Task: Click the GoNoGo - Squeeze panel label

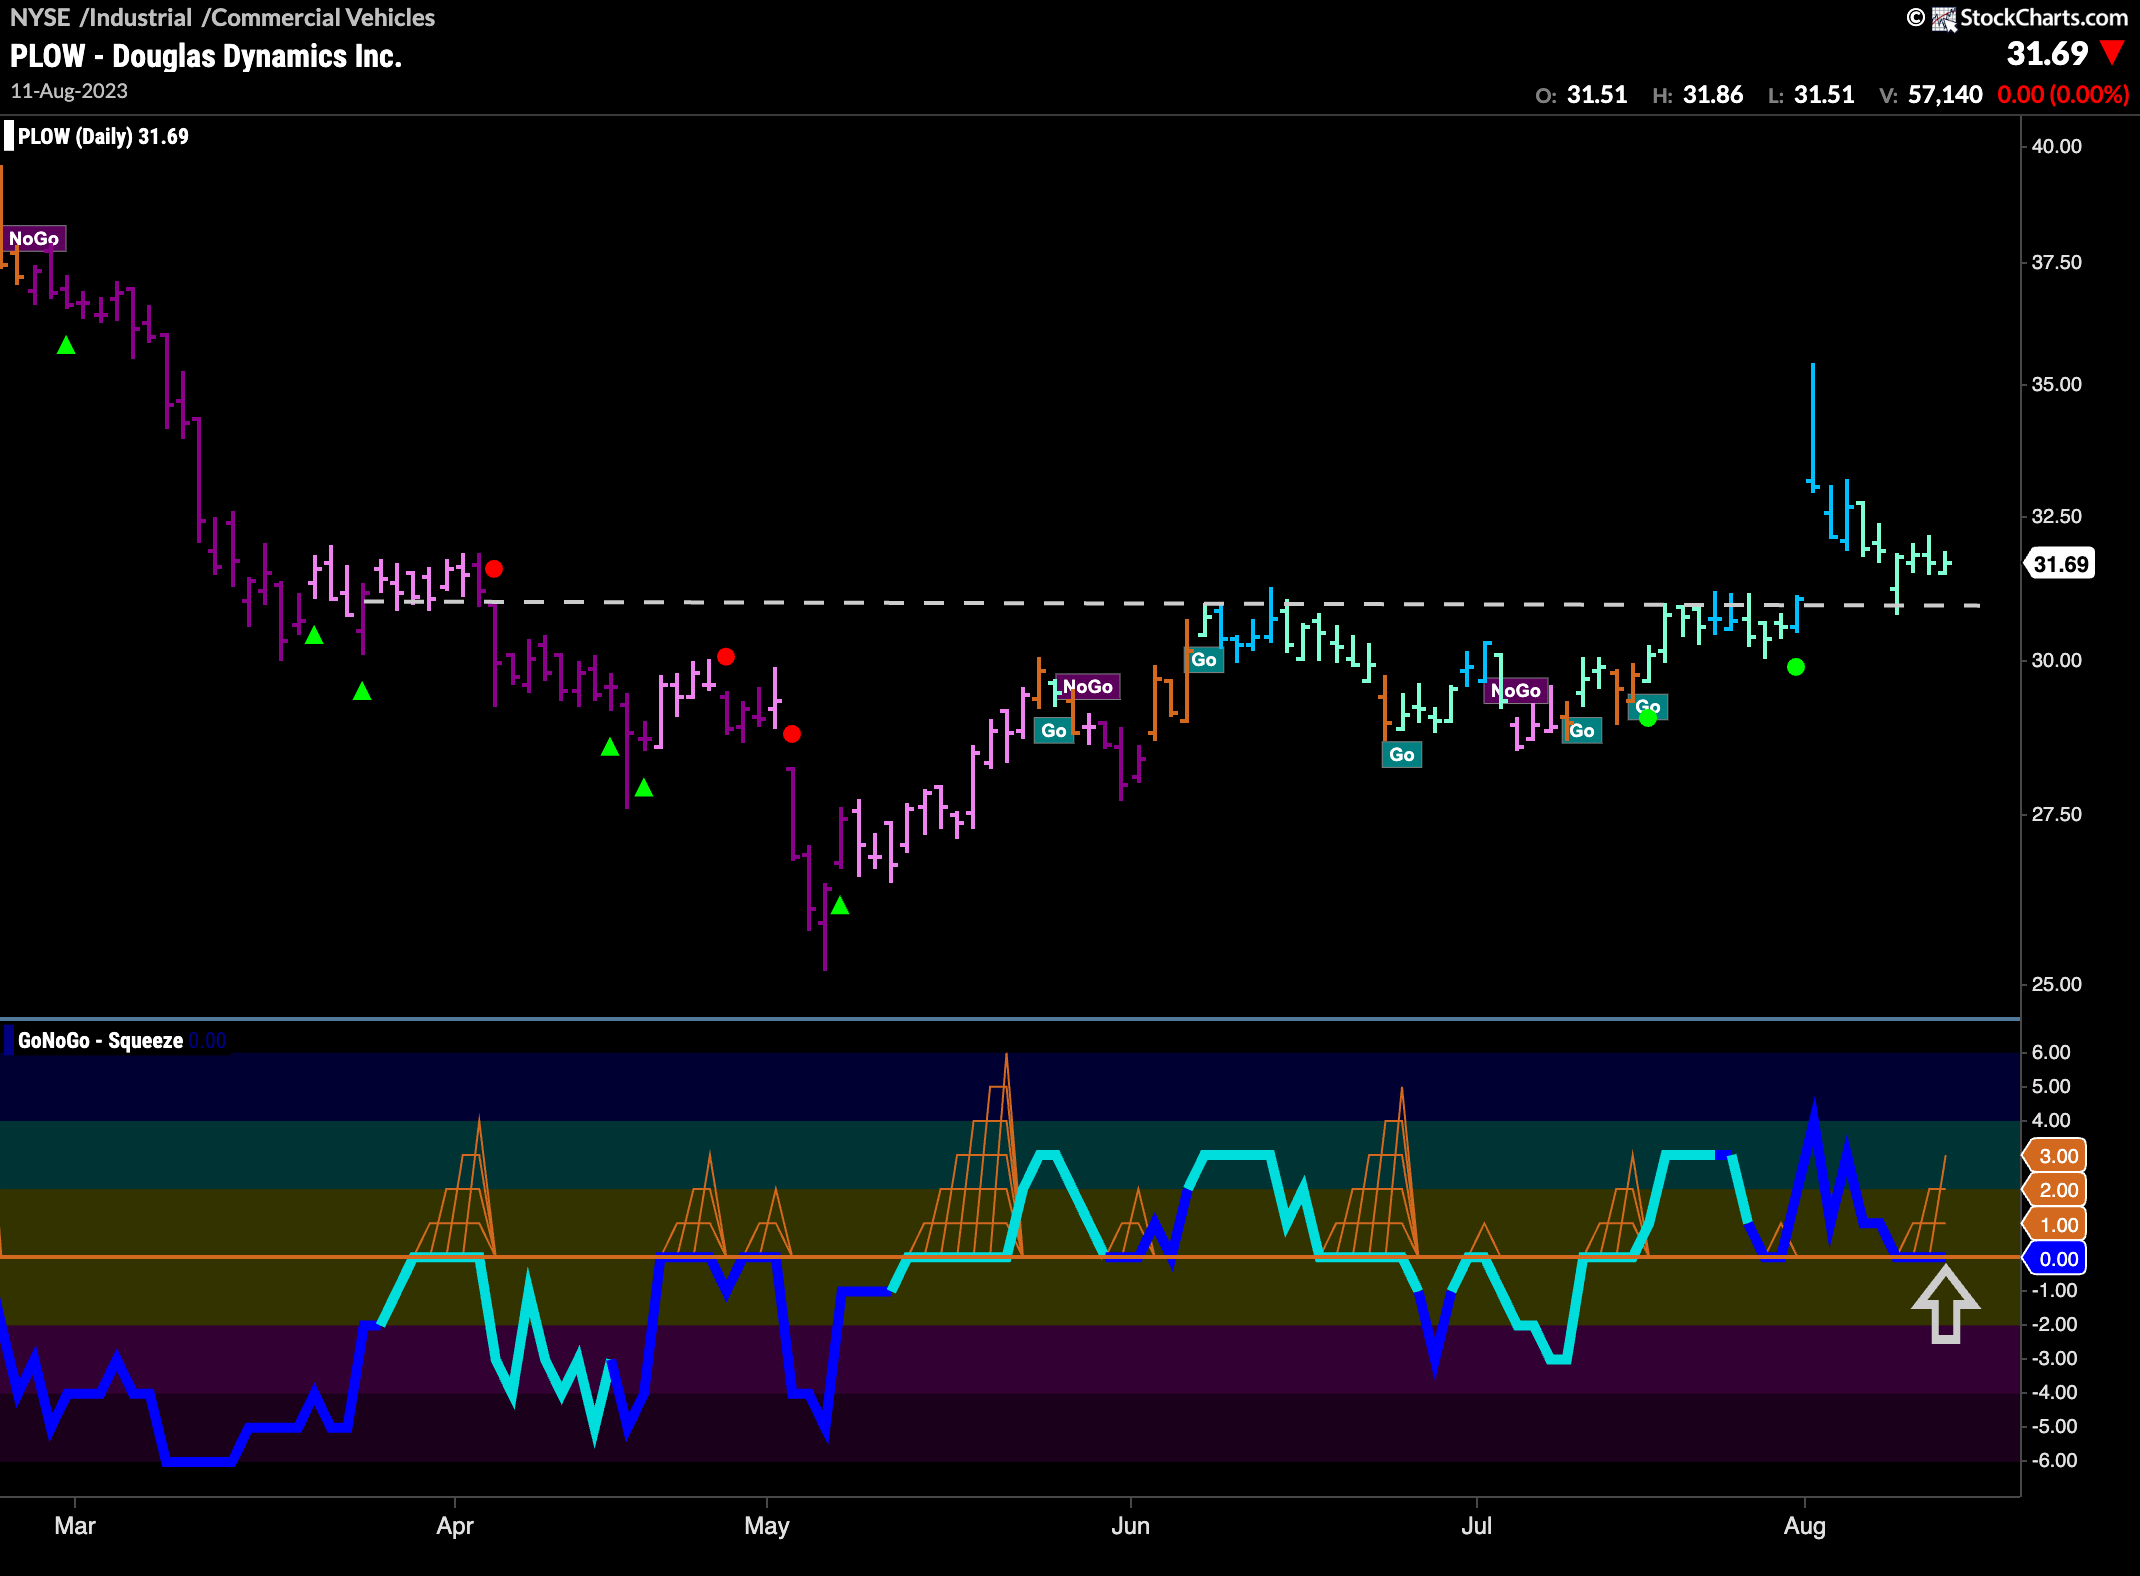Action: pos(100,1040)
